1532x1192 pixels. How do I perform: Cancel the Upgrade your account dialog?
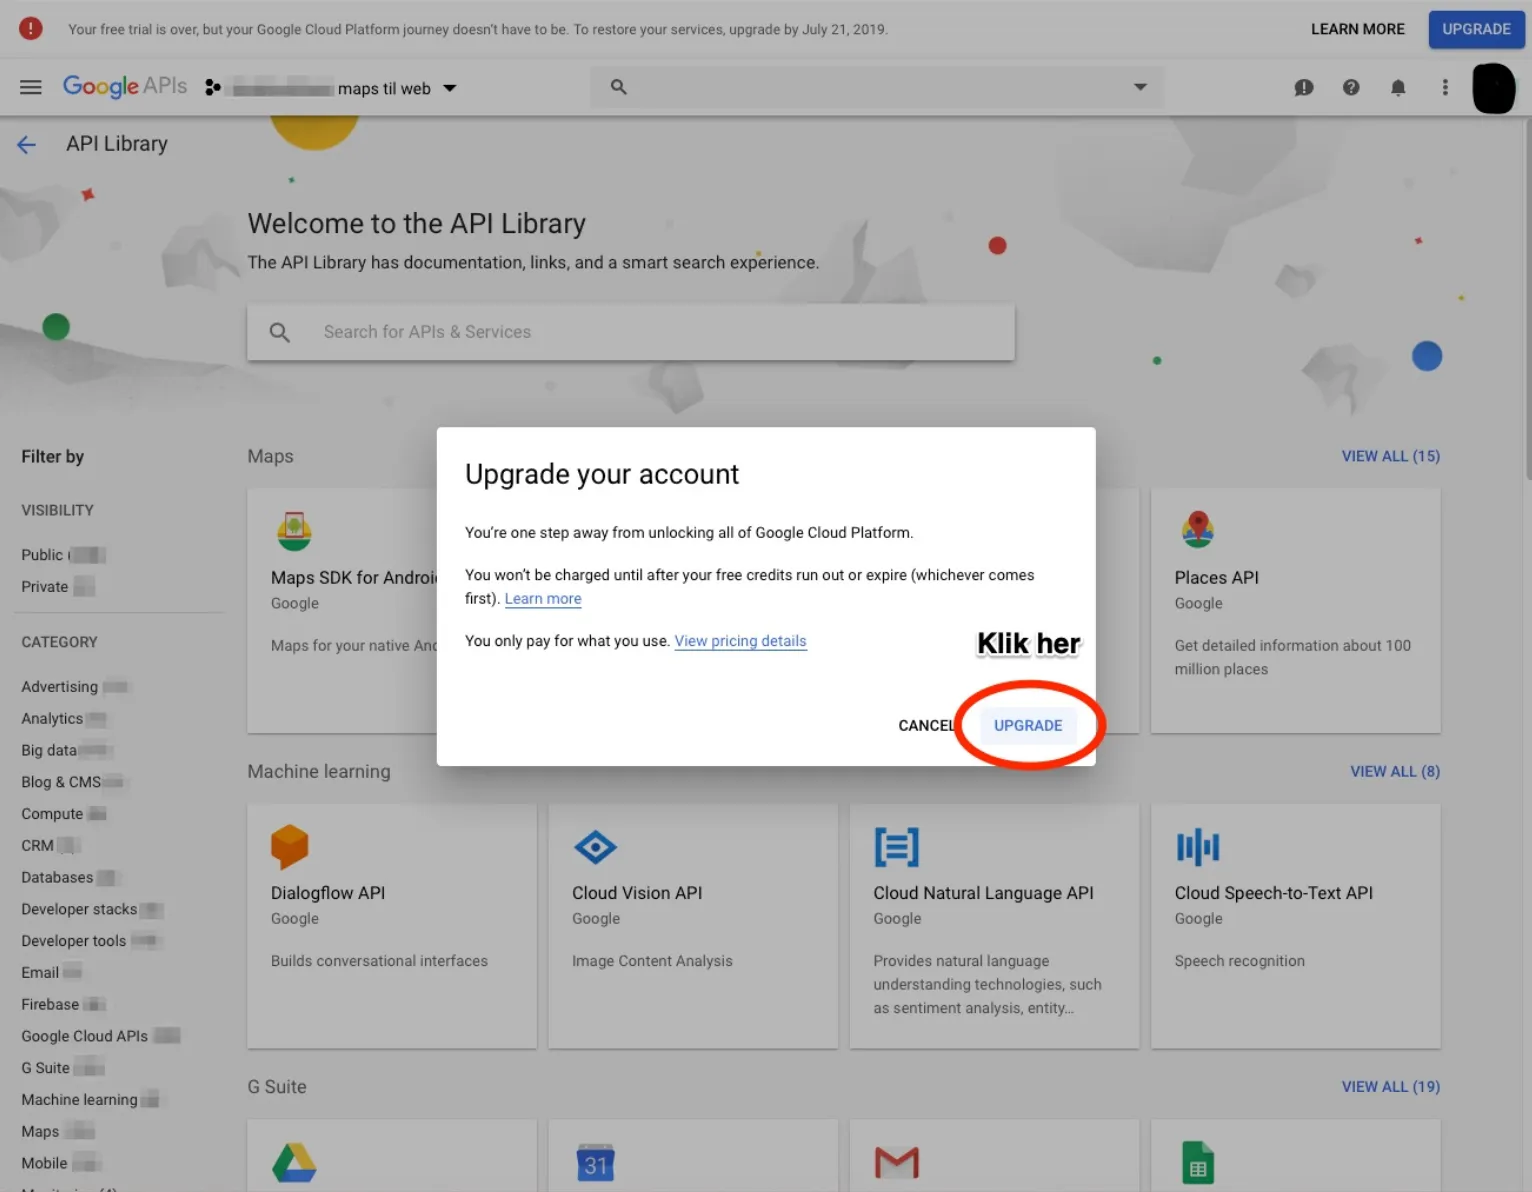[925, 725]
